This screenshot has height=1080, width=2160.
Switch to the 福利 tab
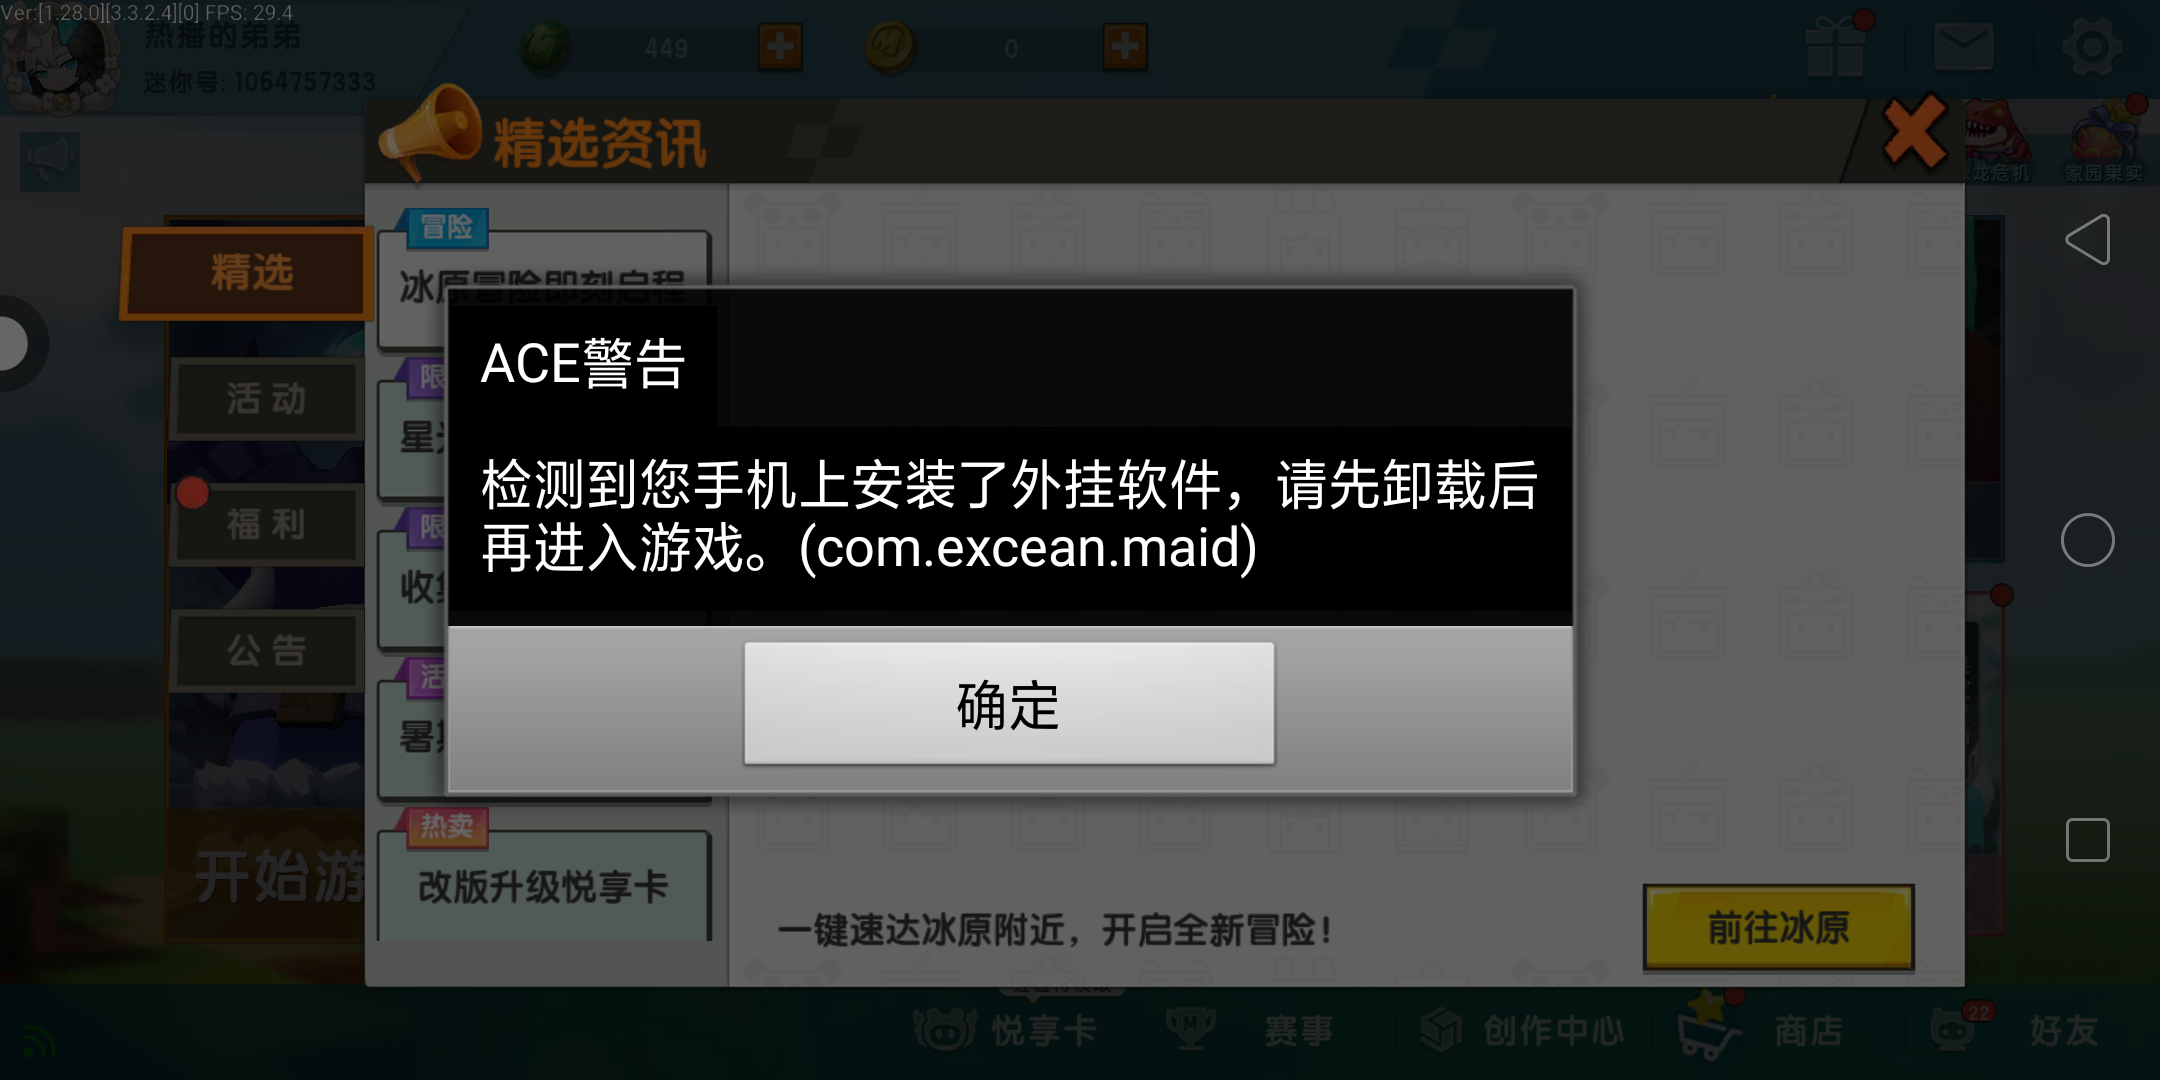(x=266, y=524)
